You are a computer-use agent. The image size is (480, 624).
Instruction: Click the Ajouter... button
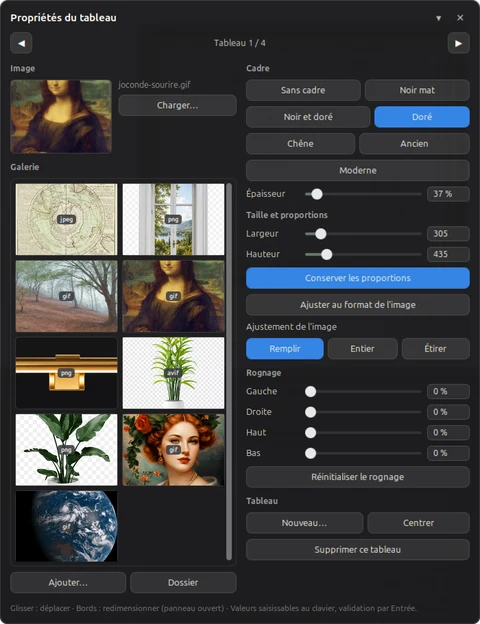click(x=68, y=583)
